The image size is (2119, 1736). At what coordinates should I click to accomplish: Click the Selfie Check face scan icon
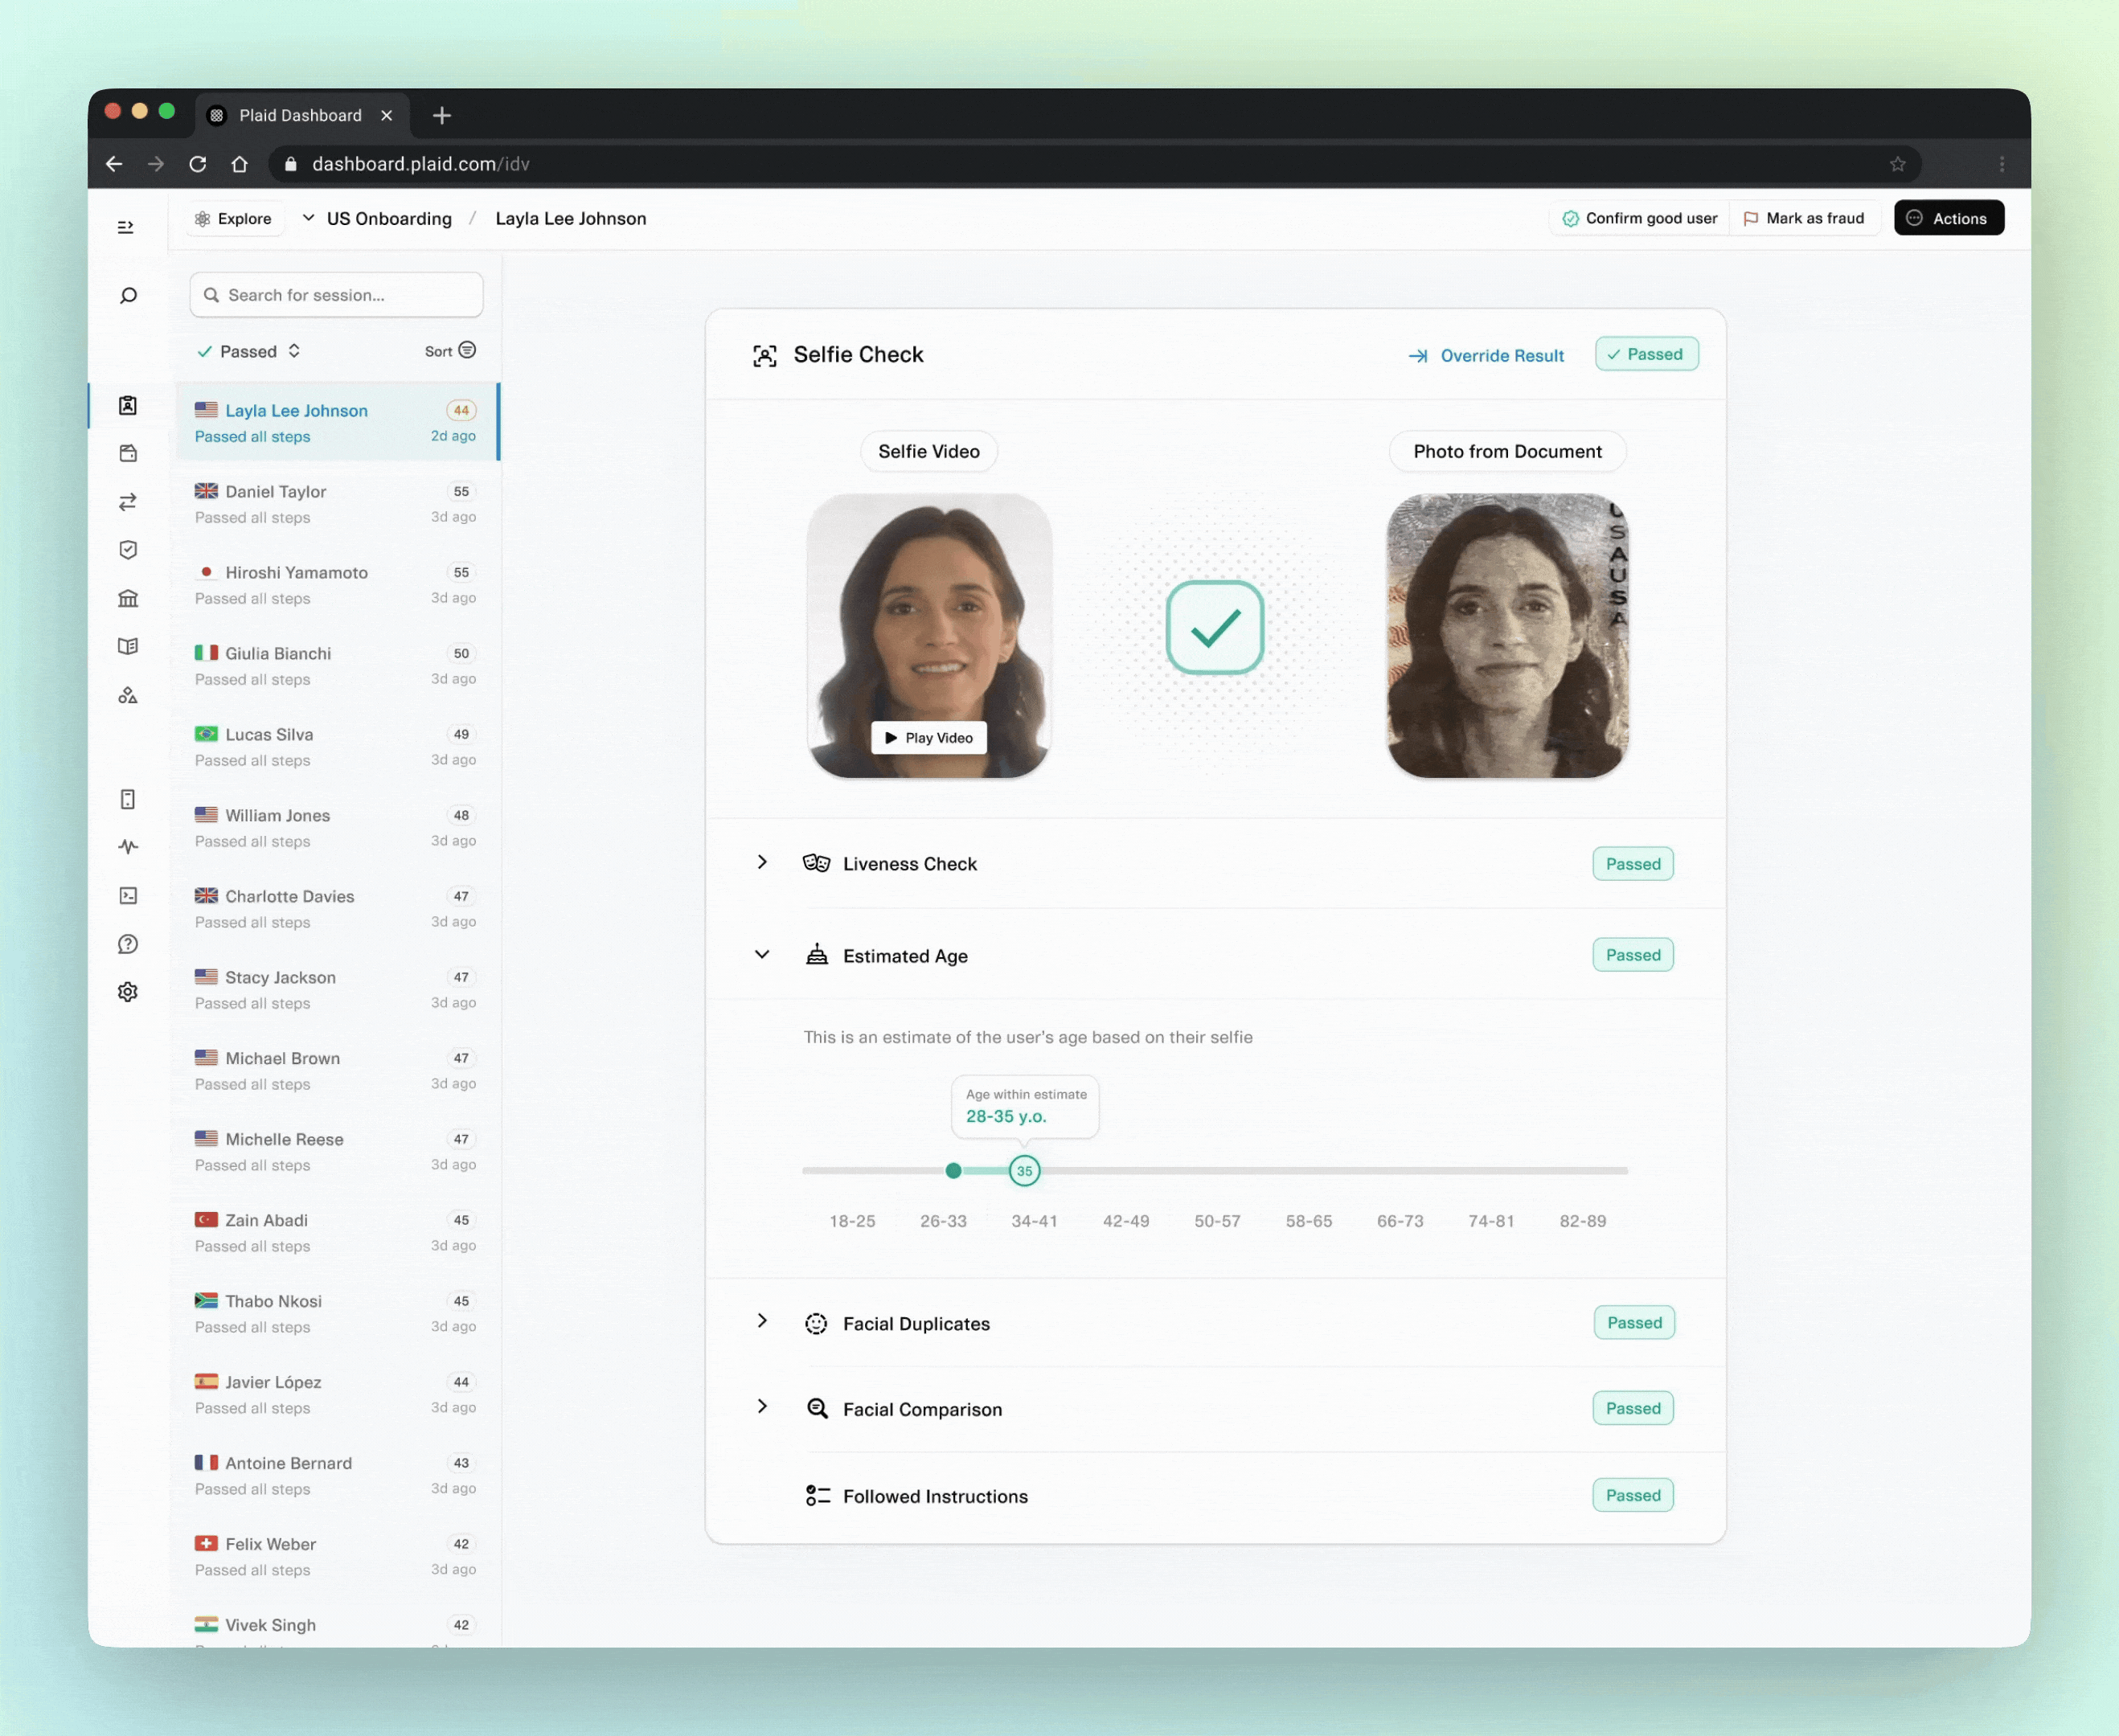tap(765, 356)
